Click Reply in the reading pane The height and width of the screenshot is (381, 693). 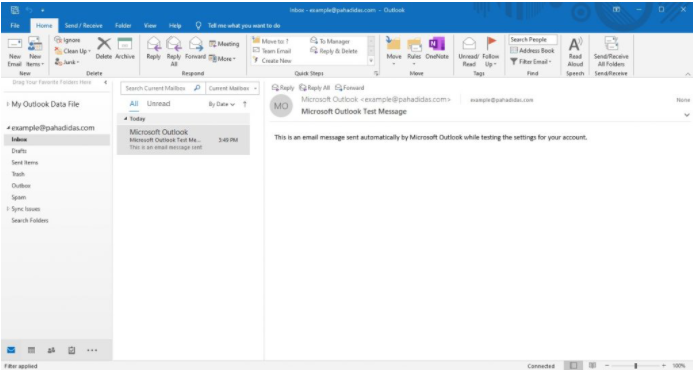(283, 88)
